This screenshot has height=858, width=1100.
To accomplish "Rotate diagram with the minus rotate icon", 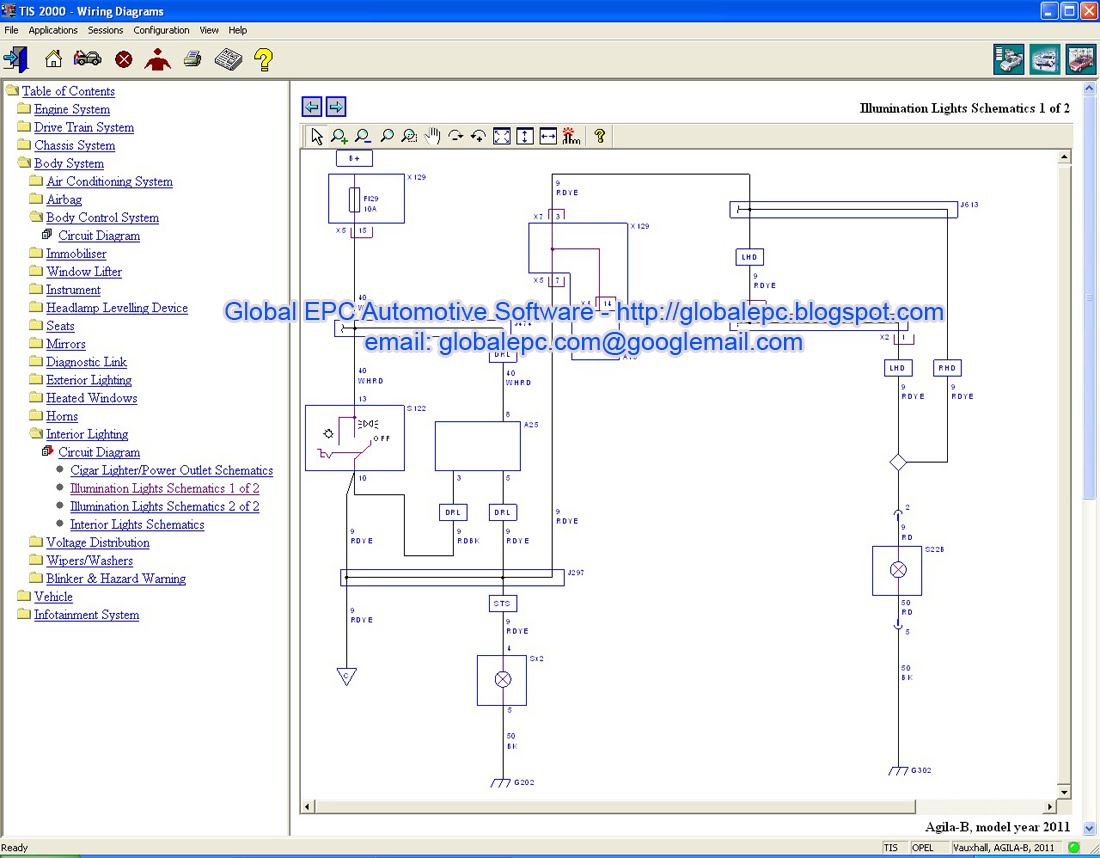I will 456,136.
